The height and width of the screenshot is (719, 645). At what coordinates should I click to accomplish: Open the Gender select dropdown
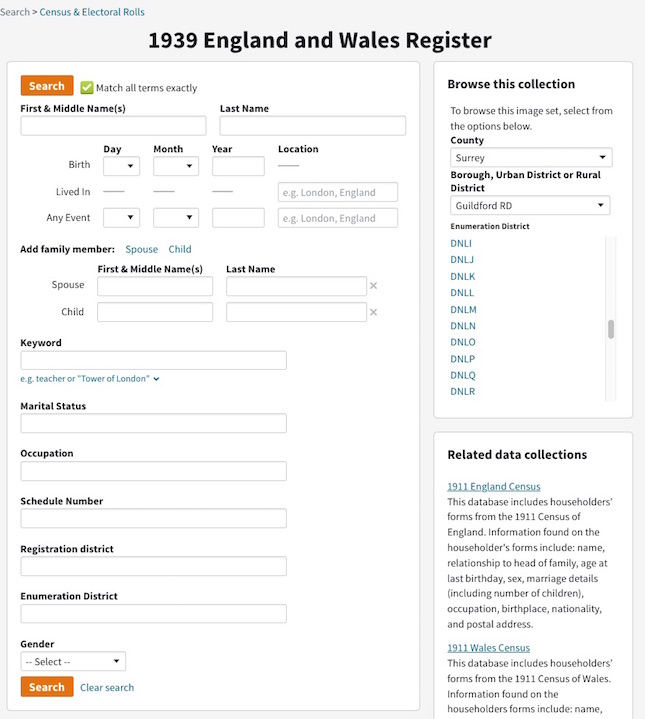point(73,661)
